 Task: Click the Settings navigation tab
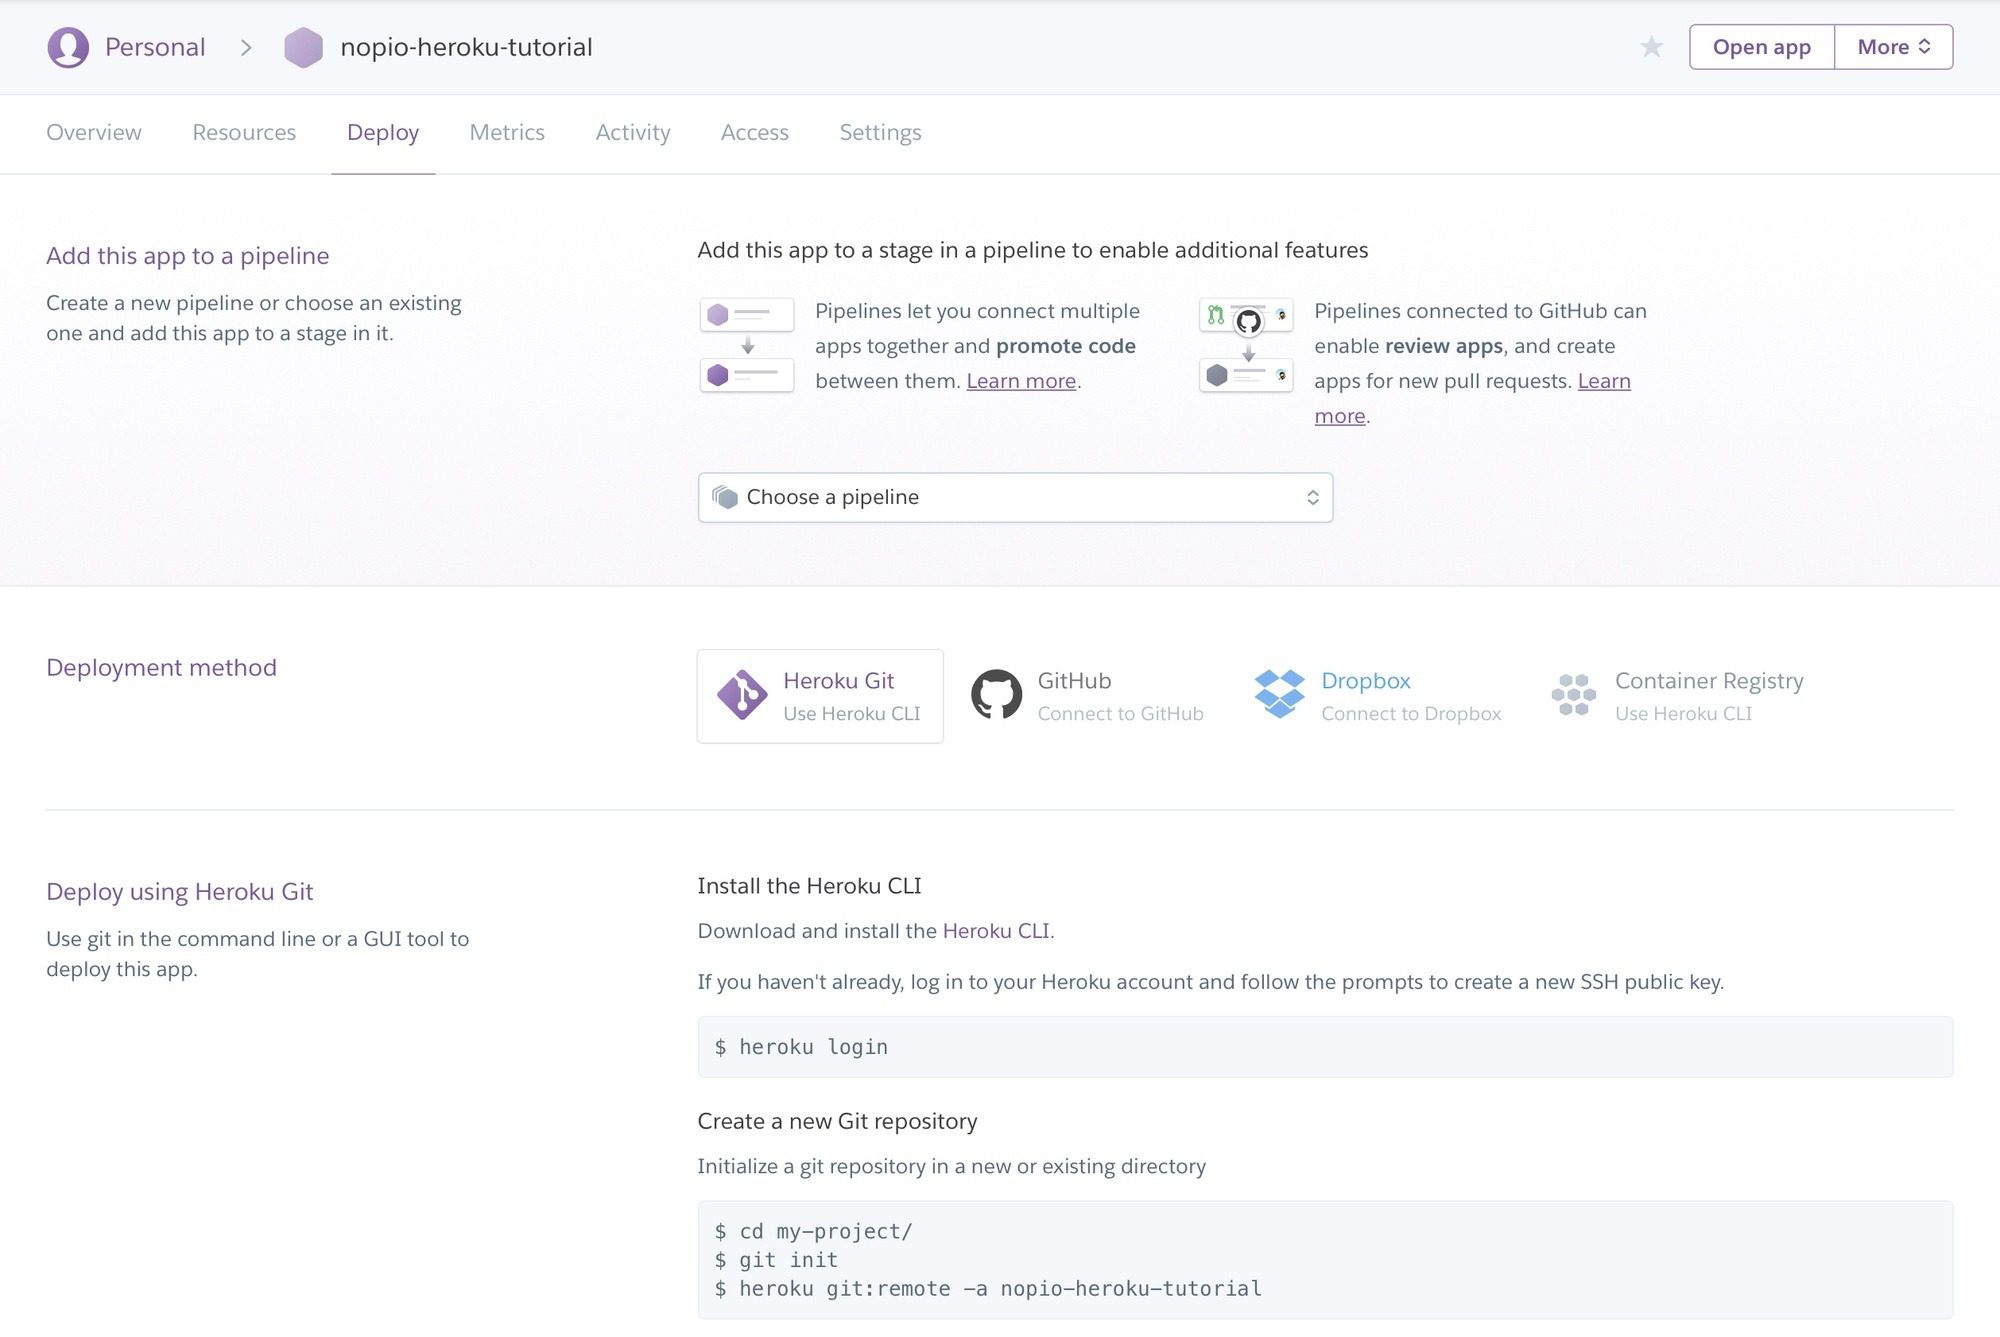pos(880,133)
